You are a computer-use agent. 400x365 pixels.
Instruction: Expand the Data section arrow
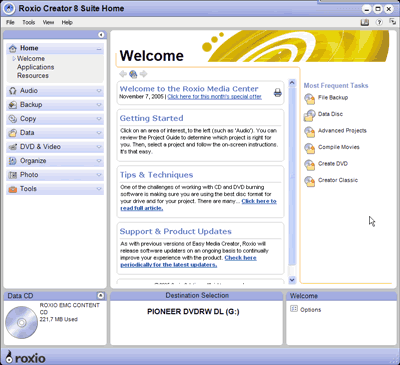(99, 133)
